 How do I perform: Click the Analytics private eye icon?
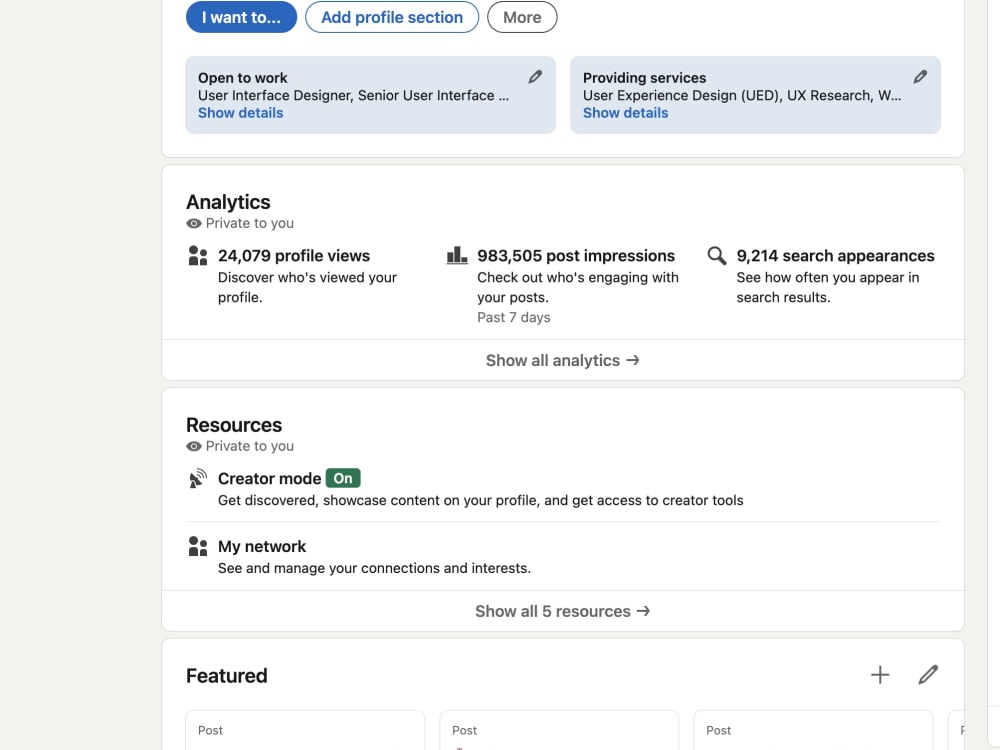(x=193, y=223)
